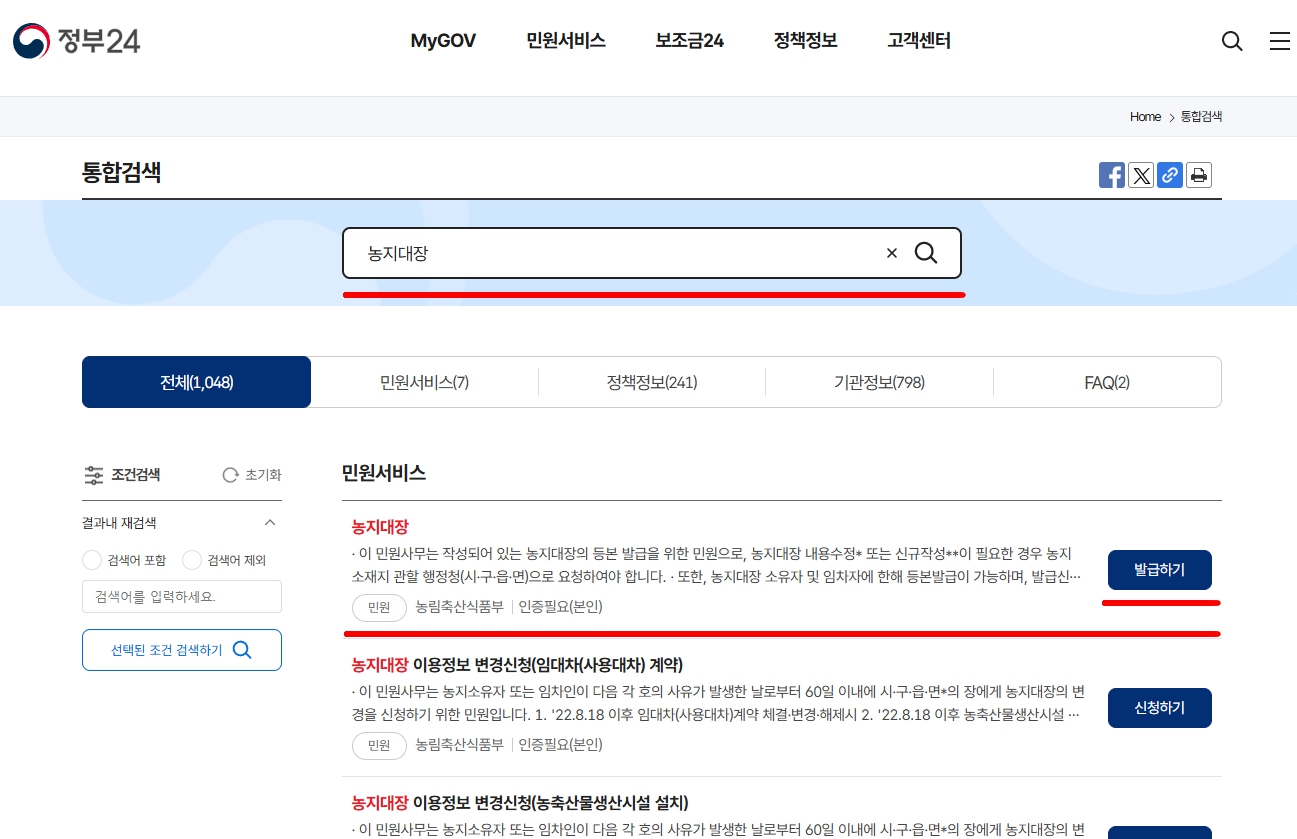The width and height of the screenshot is (1297, 839).
Task: Reset filters with 초기화
Action: click(x=252, y=475)
